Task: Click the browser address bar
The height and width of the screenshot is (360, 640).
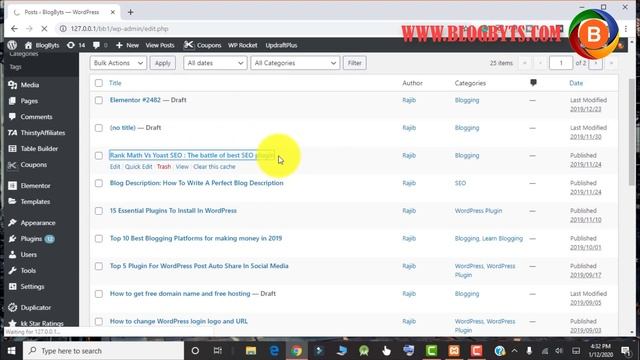Action: (229, 29)
